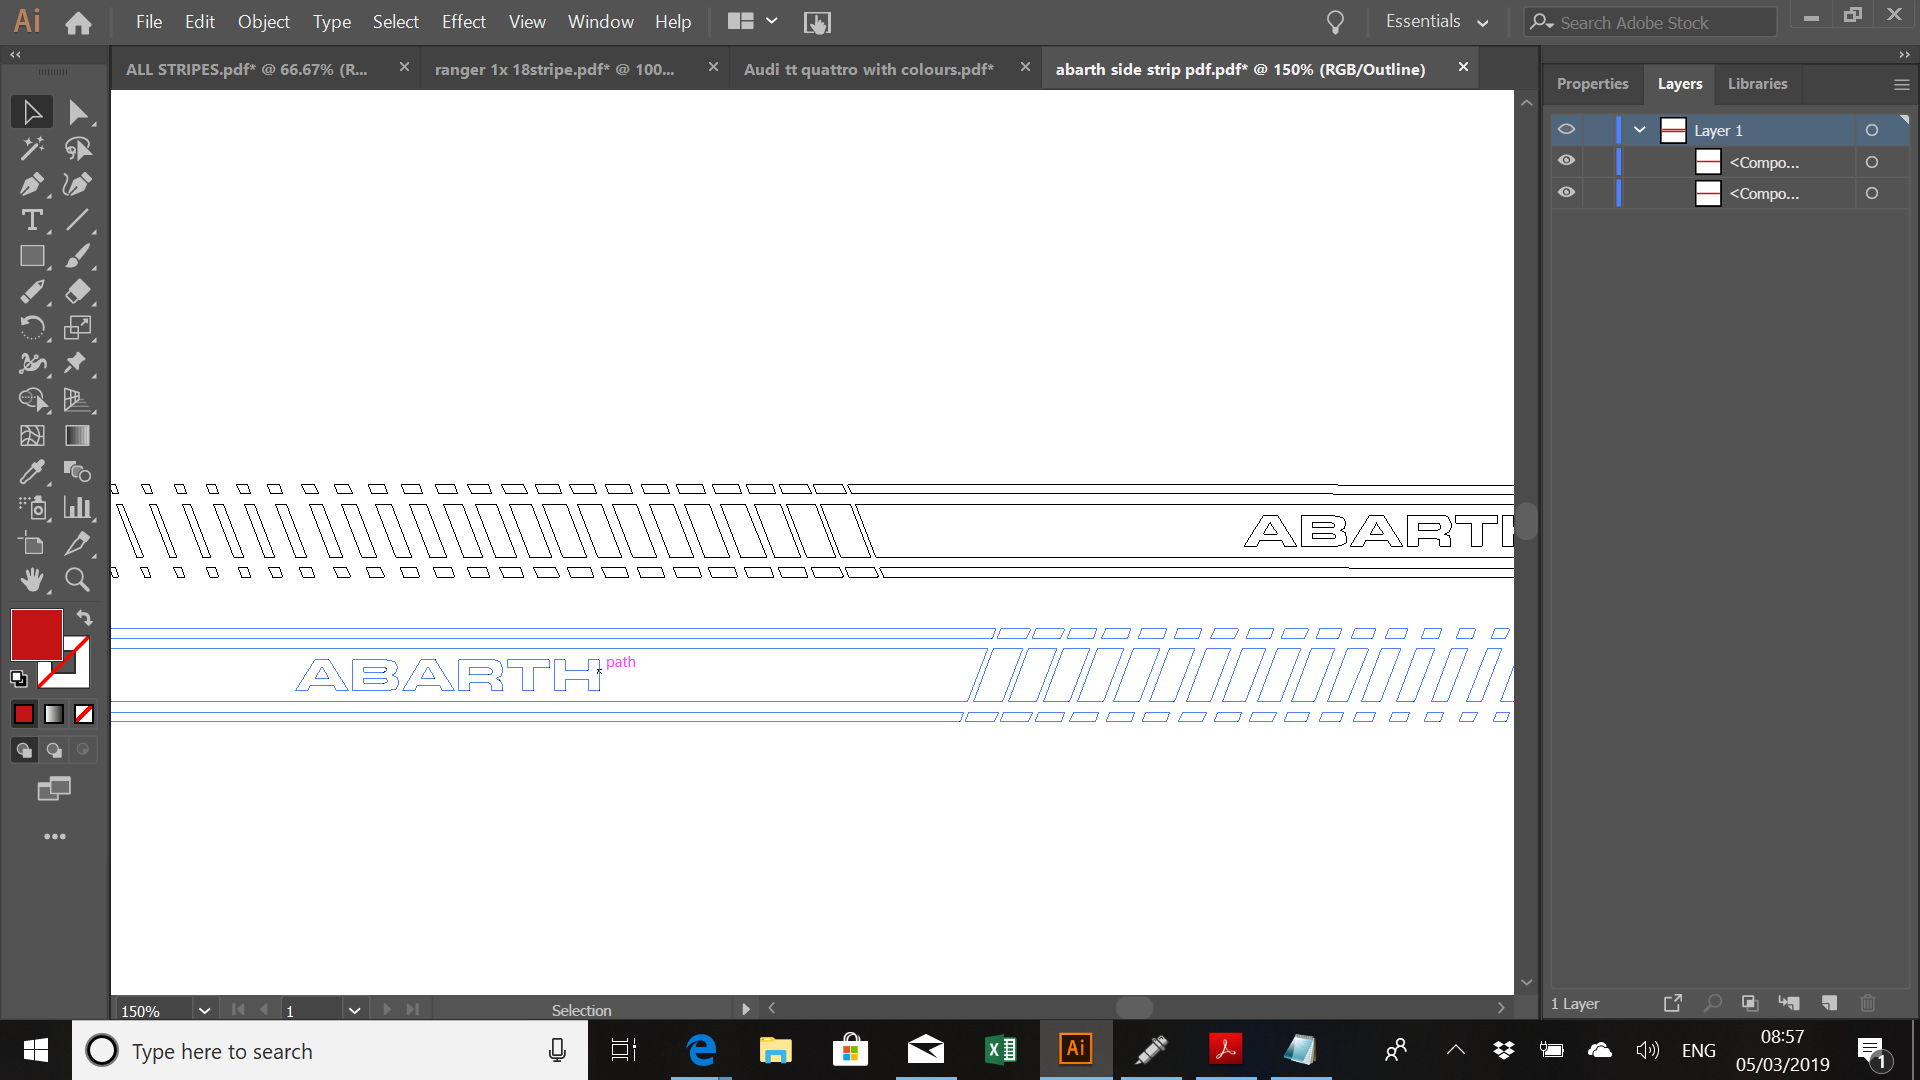This screenshot has height=1080, width=1920.
Task: Select the Pen tool
Action: click(32, 184)
